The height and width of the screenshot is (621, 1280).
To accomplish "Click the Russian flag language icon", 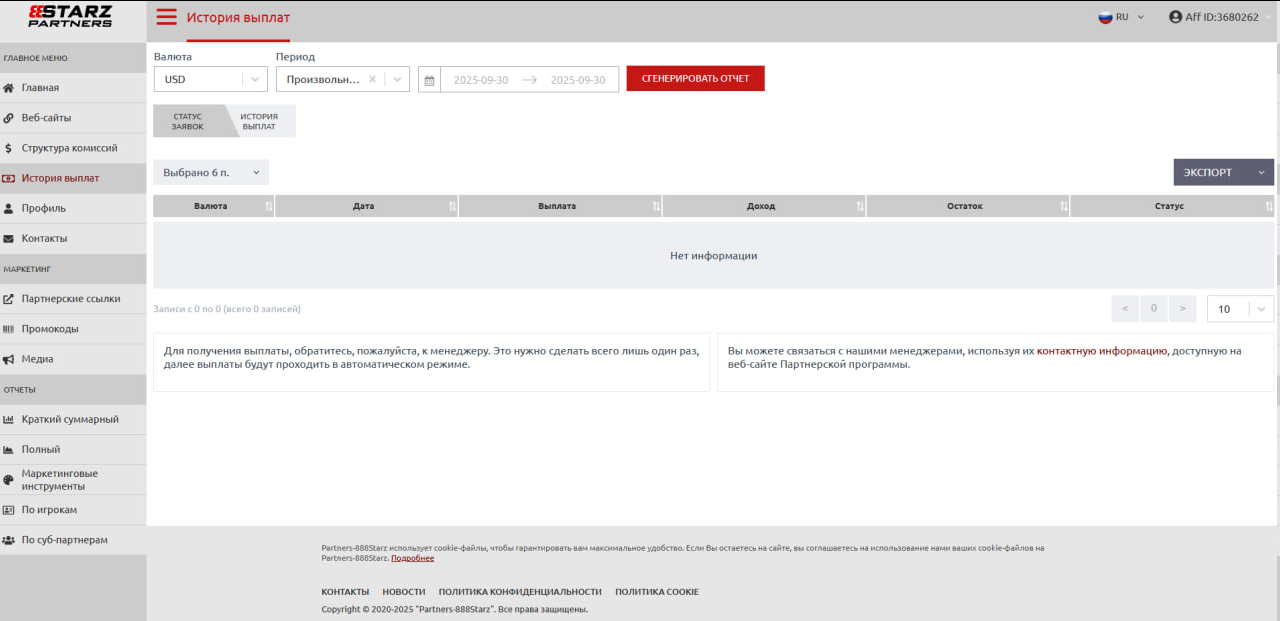I will pos(1105,17).
